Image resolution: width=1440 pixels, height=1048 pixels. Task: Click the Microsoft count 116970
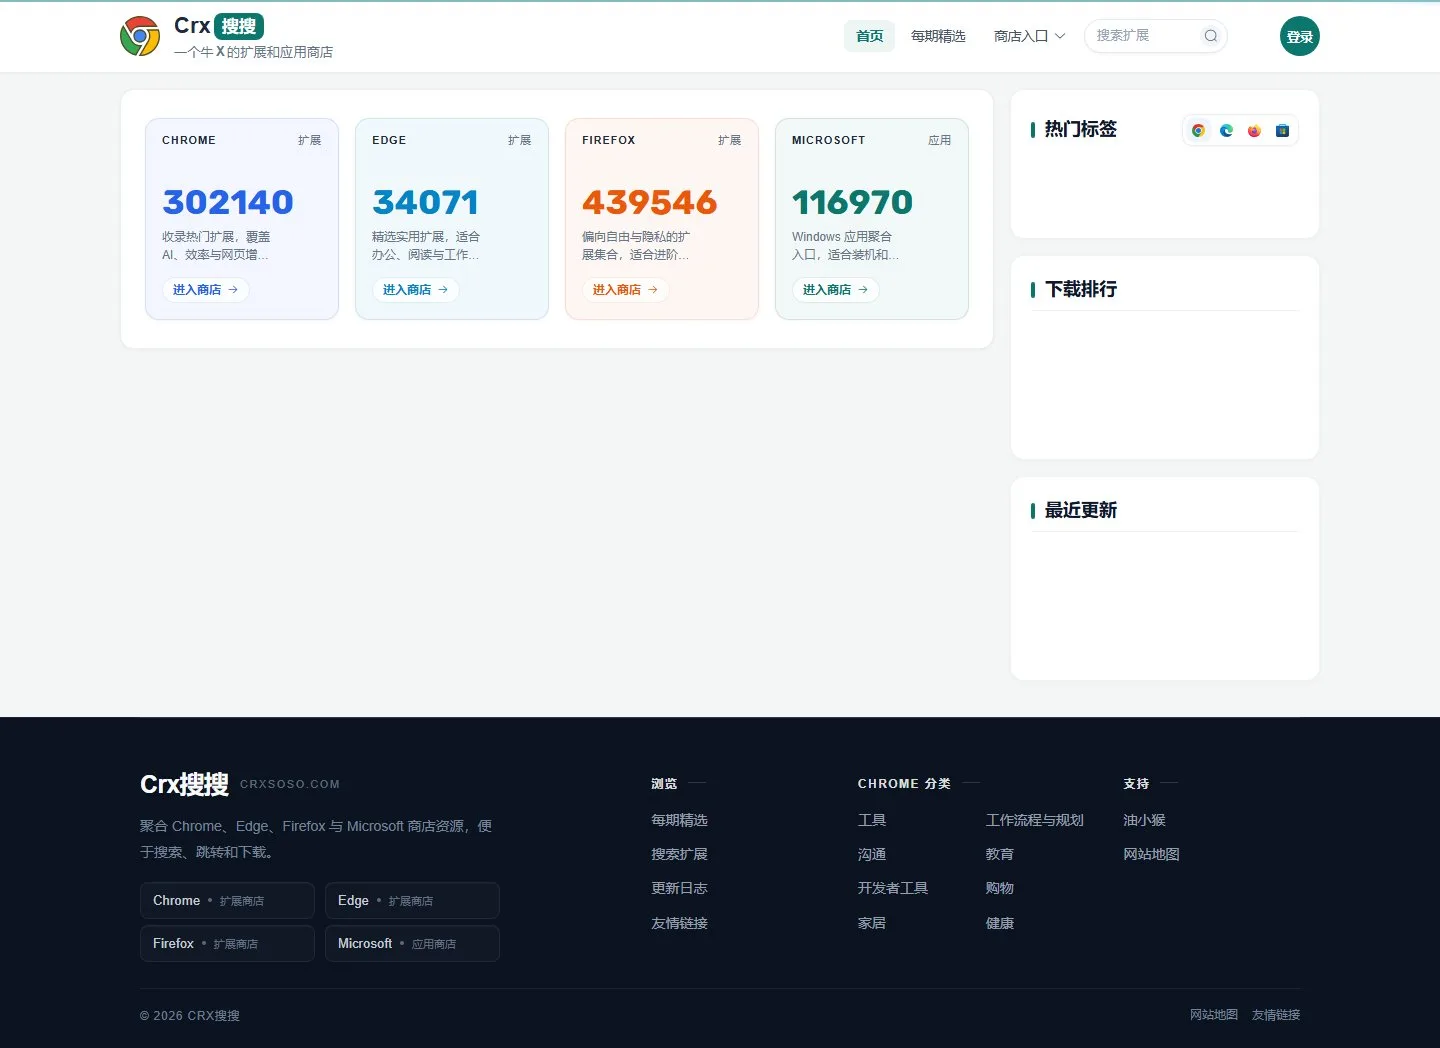852,202
